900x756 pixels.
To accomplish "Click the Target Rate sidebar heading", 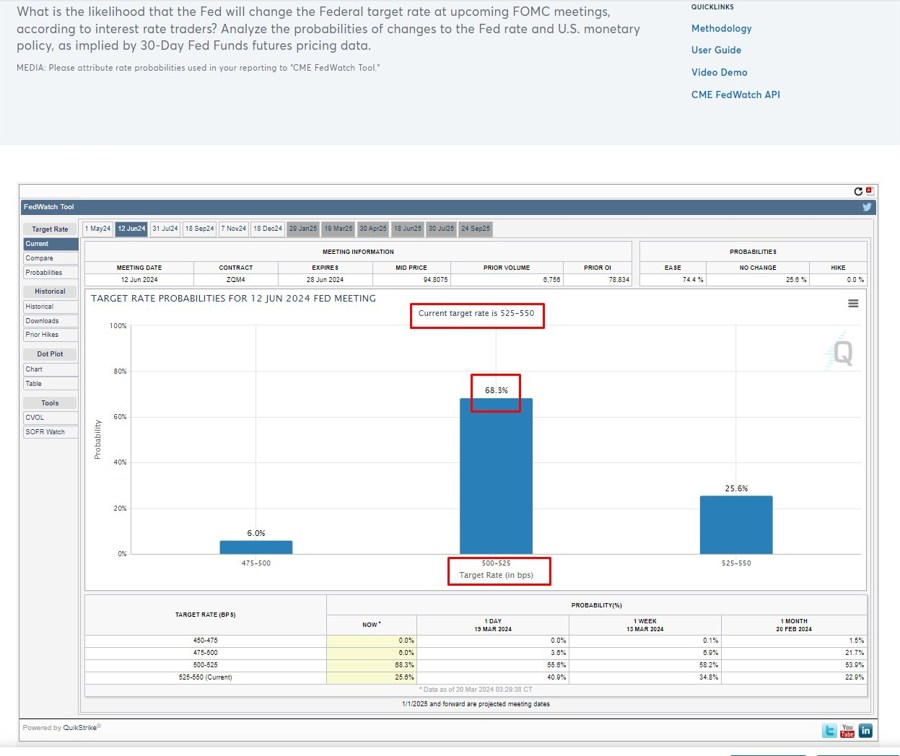I will click(51, 229).
